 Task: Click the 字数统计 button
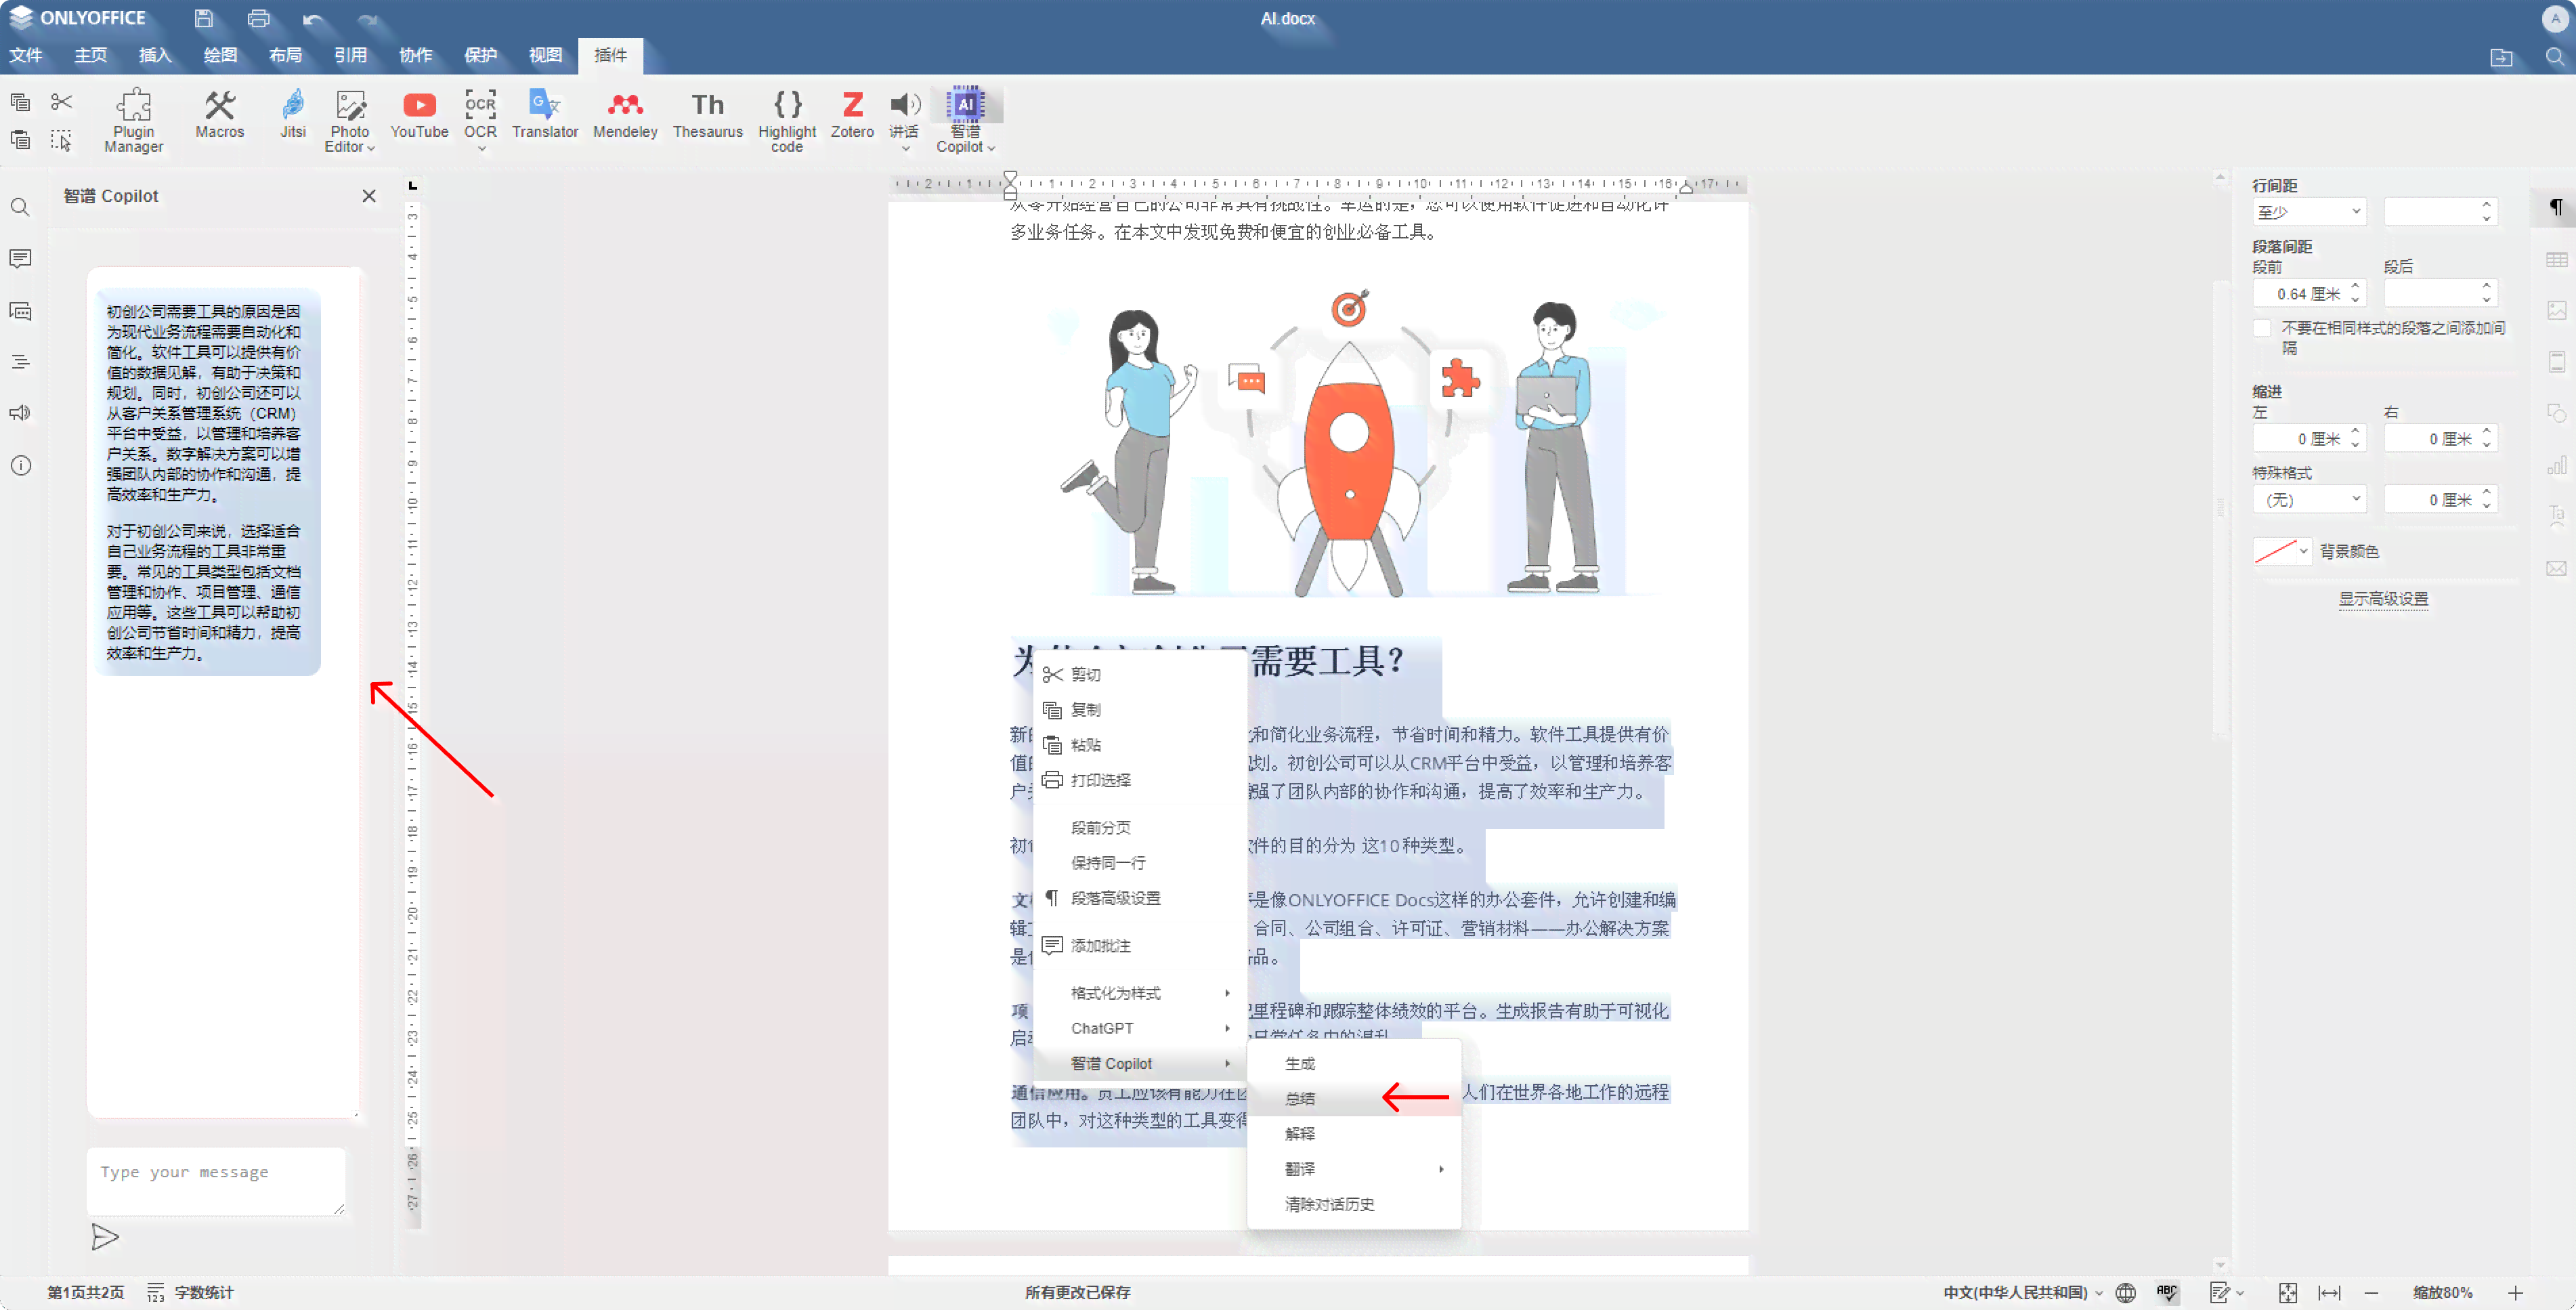click(191, 1293)
